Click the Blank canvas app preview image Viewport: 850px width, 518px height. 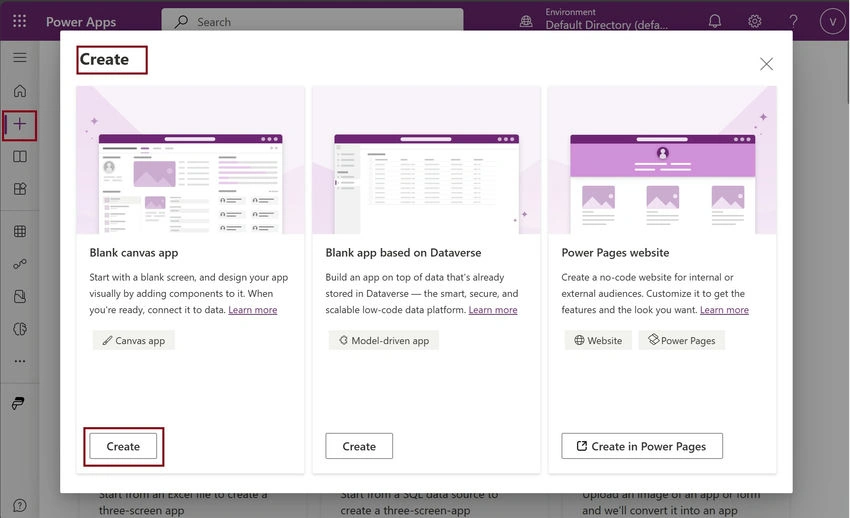190,160
